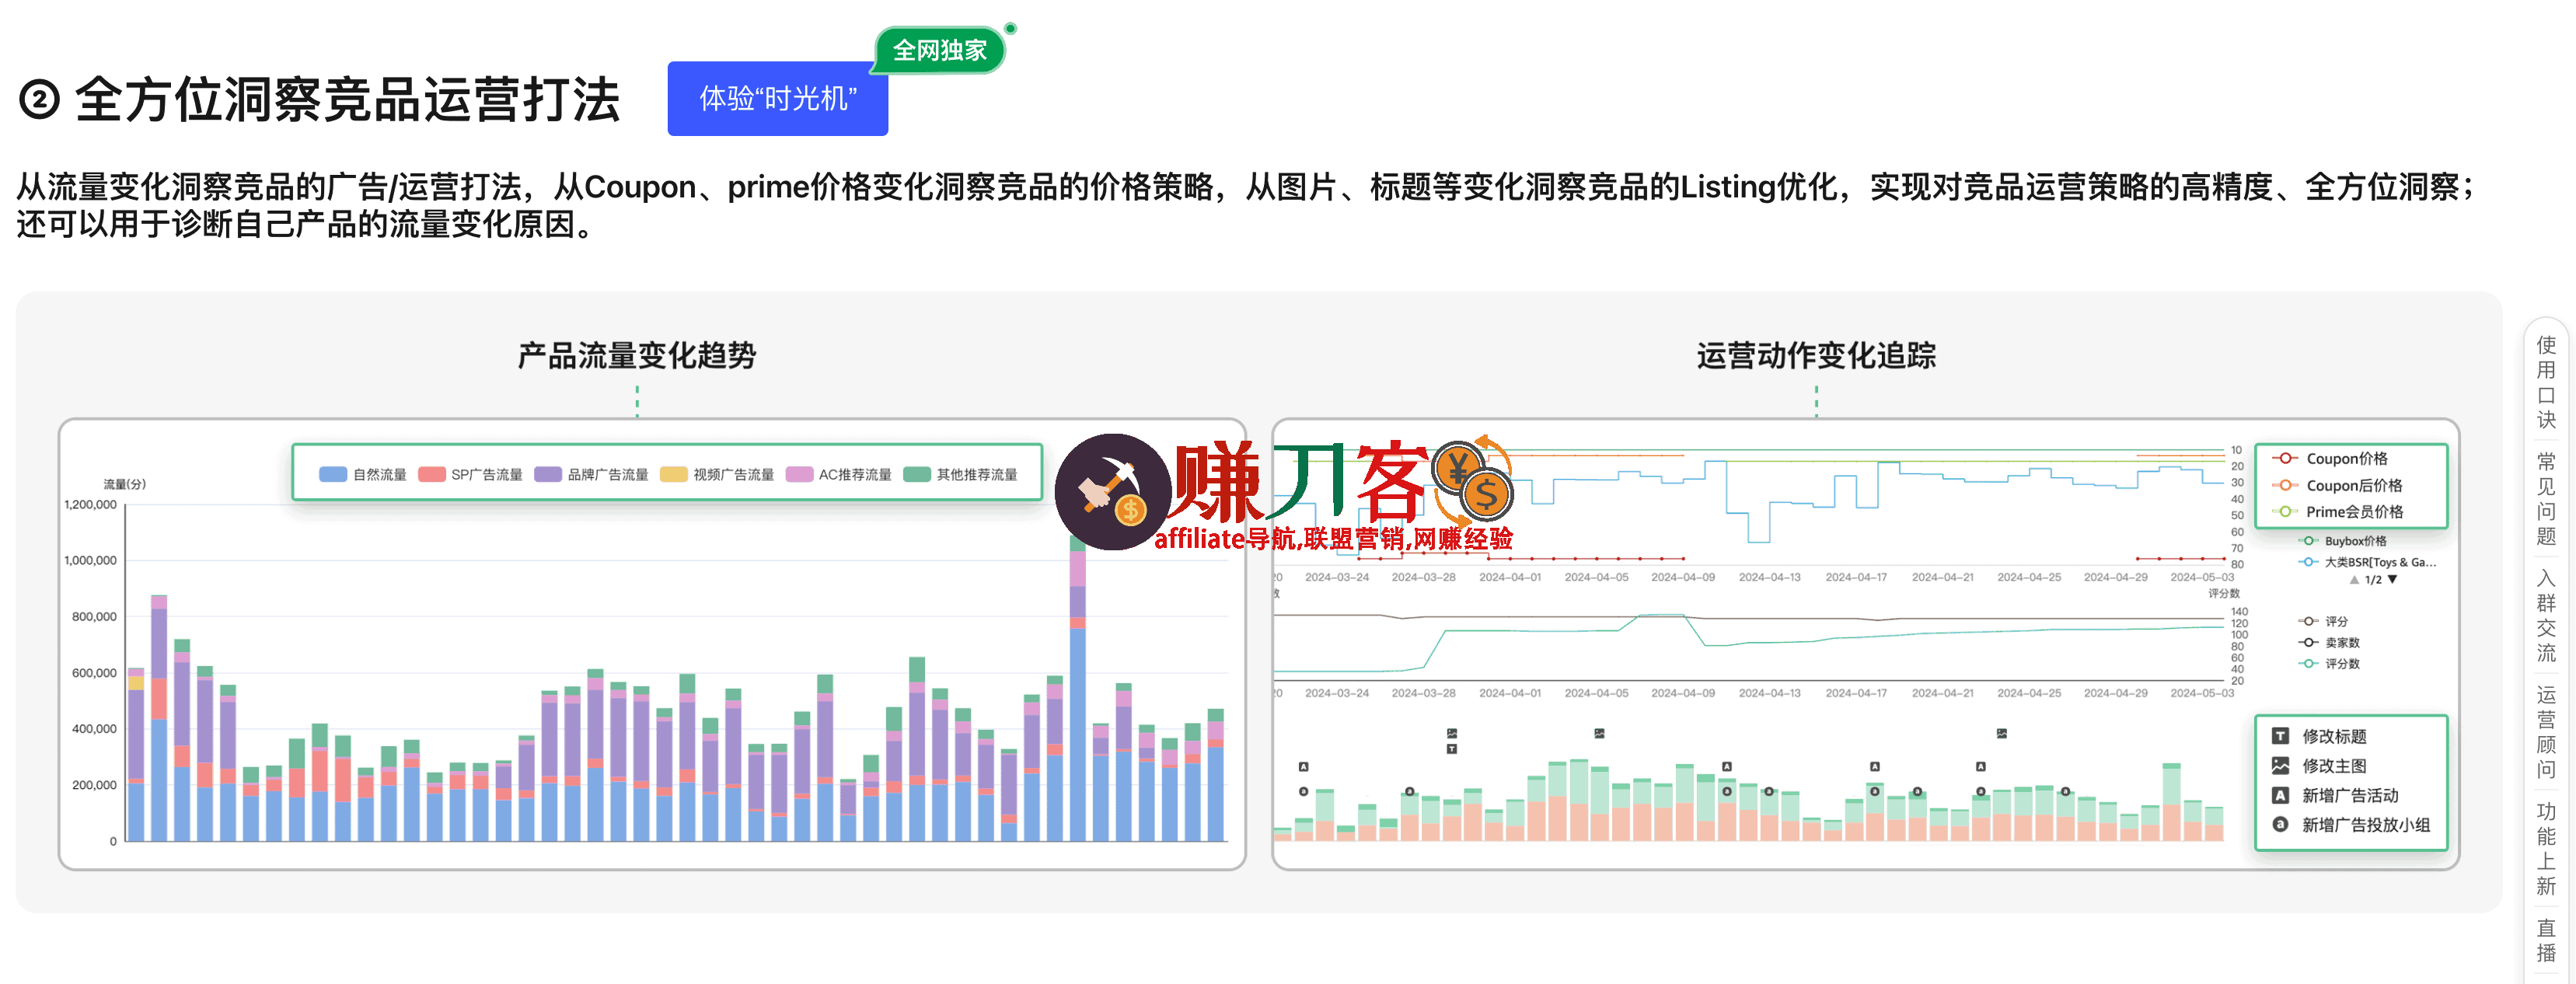Click the 新增广告活动 legend label

click(2350, 795)
